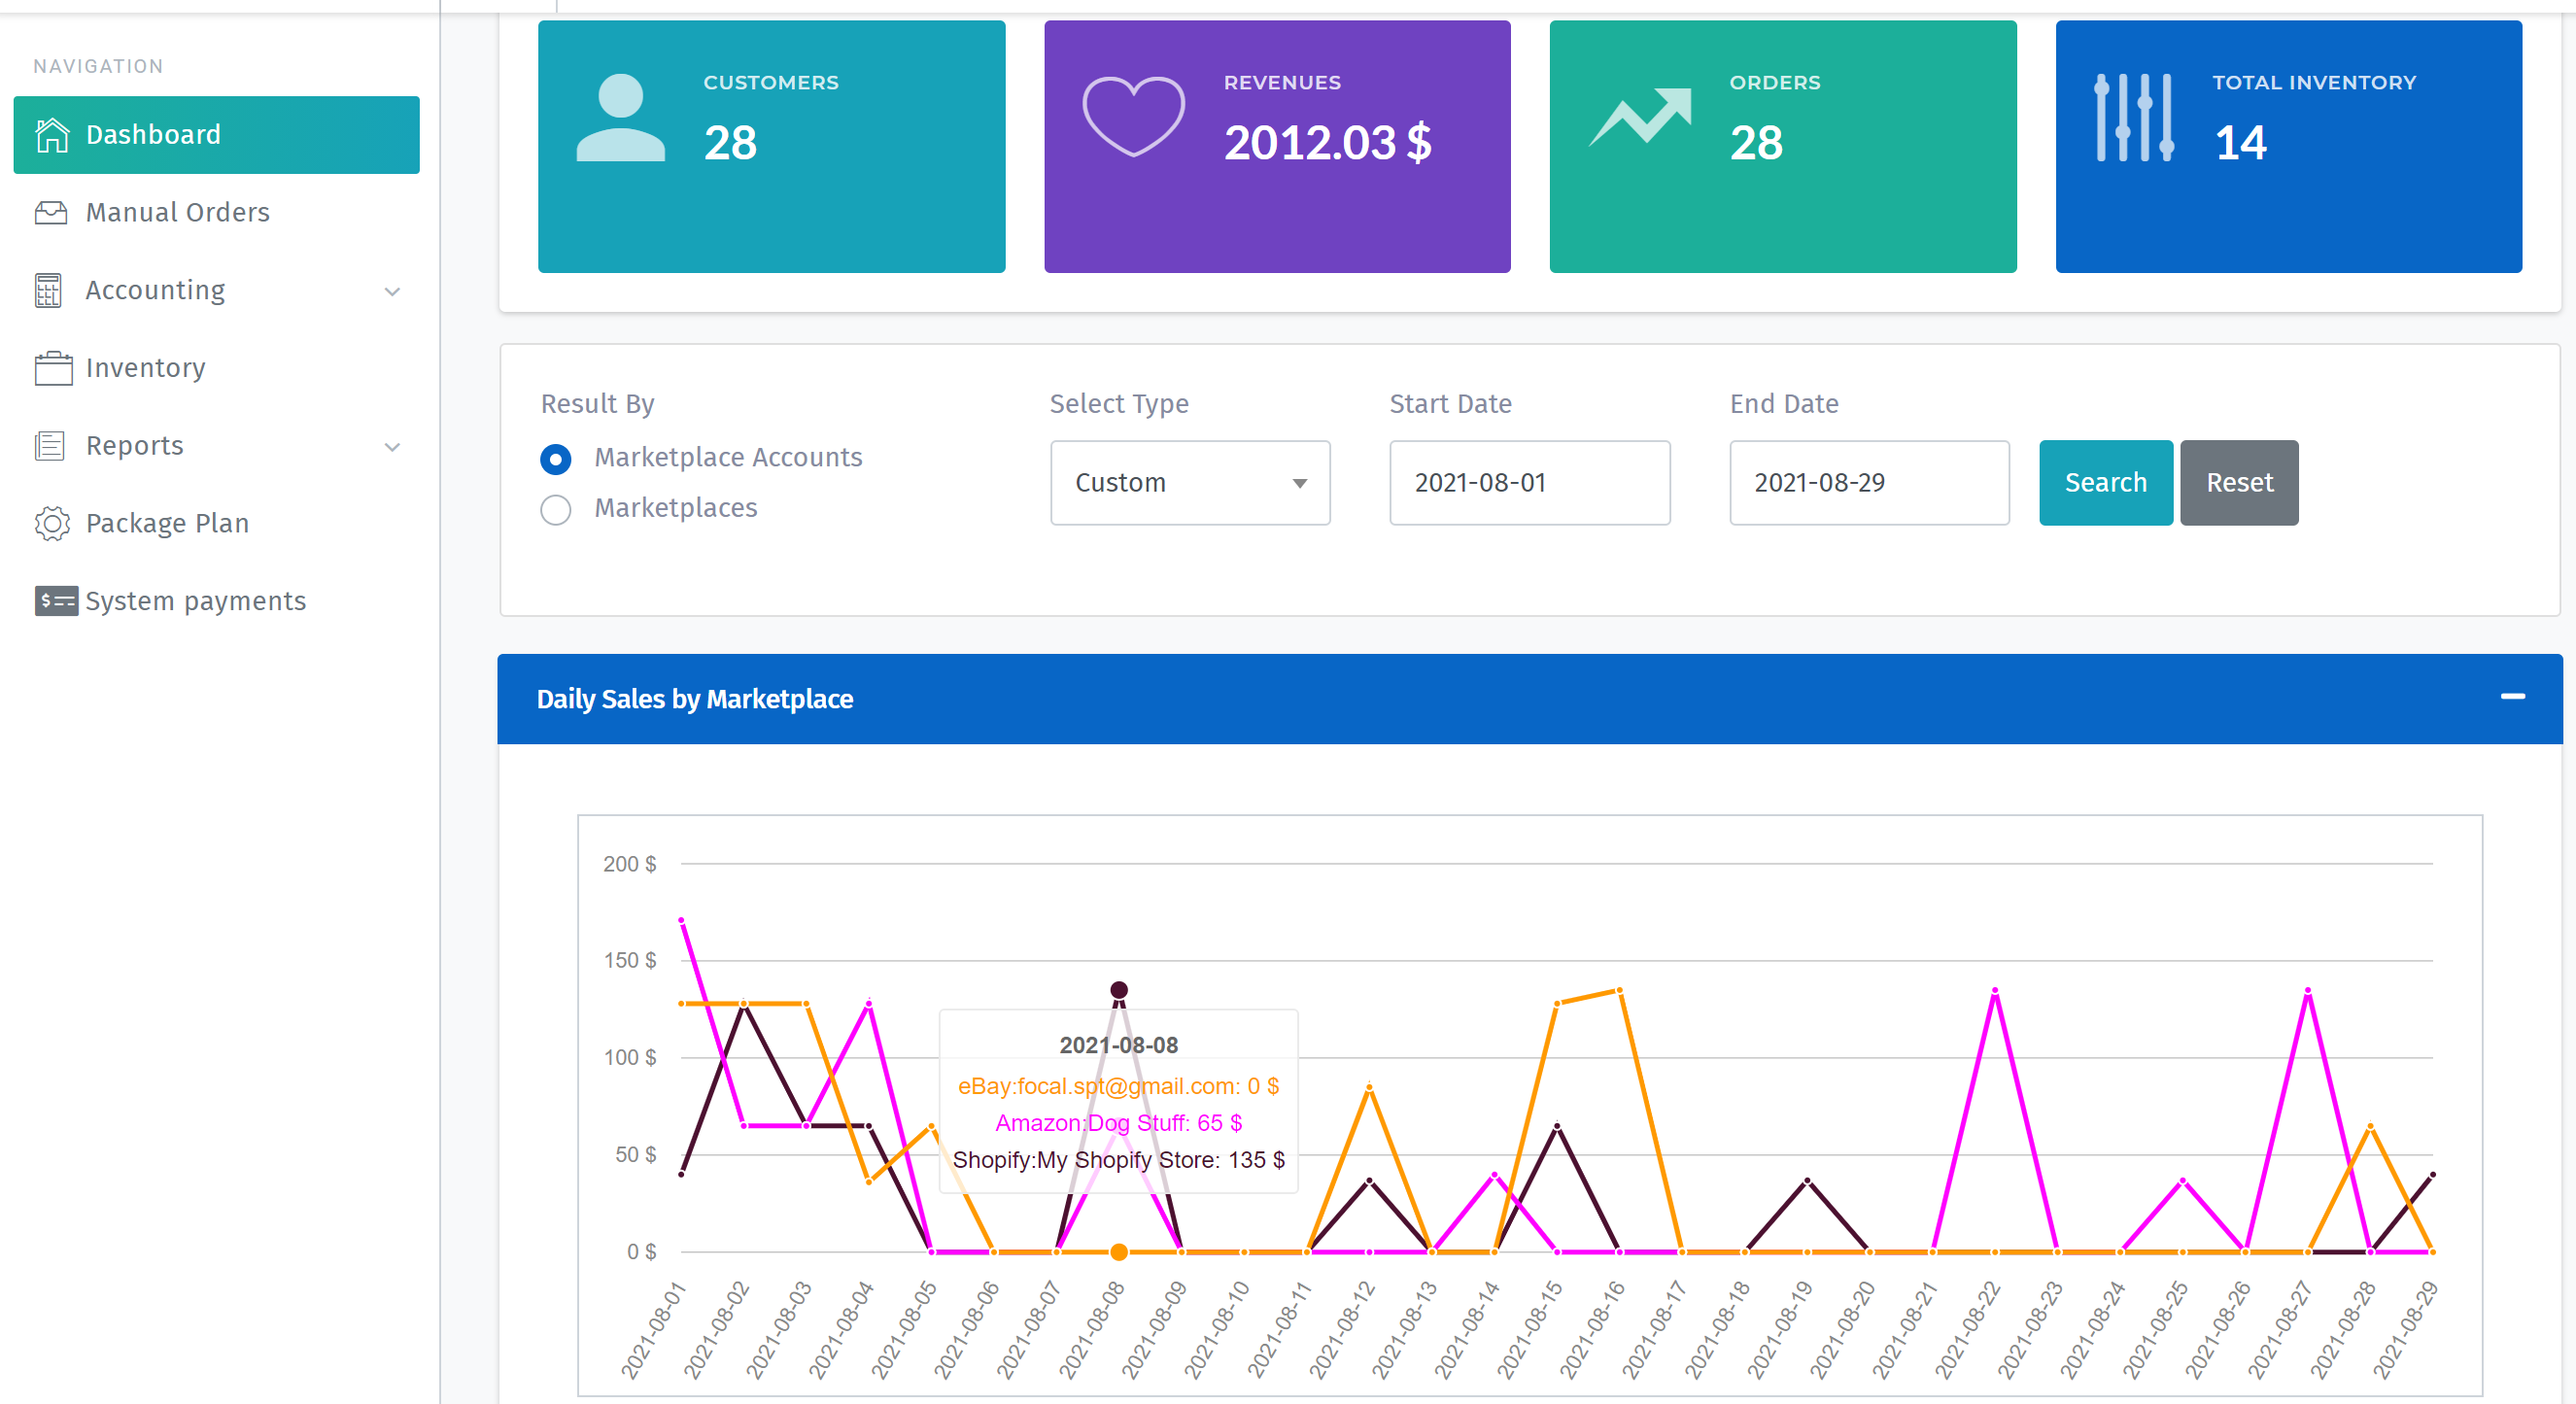This screenshot has height=1404, width=2576.
Task: Click the Revenues heart icon
Action: [x=1133, y=117]
